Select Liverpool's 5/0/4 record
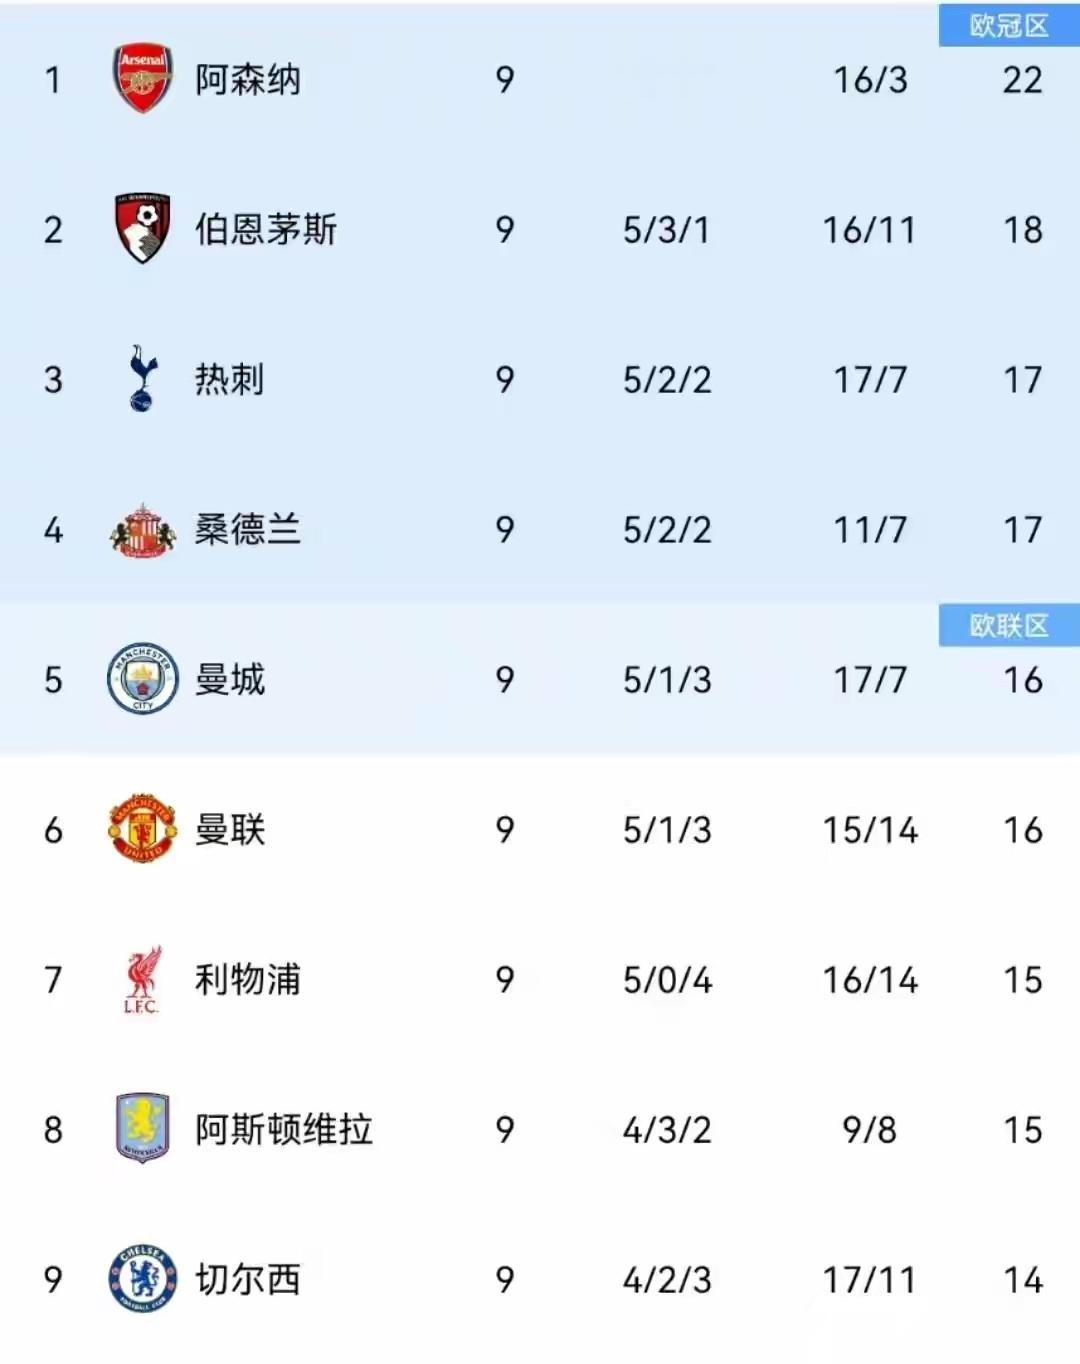 pos(667,980)
